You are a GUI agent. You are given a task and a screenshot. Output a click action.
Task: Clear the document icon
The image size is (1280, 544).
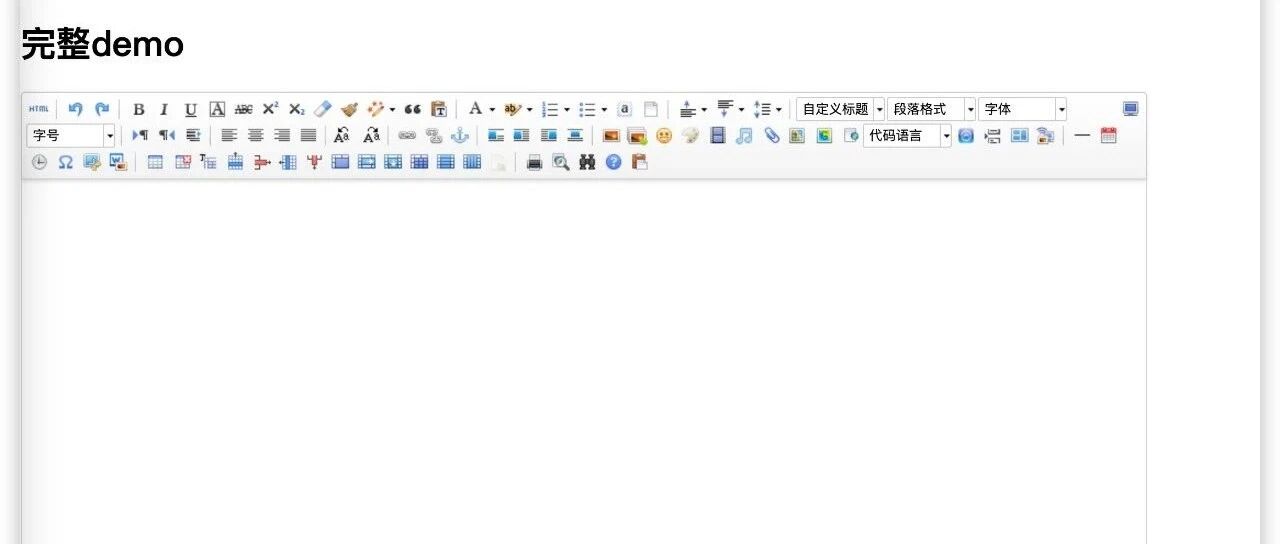pyautogui.click(x=651, y=109)
